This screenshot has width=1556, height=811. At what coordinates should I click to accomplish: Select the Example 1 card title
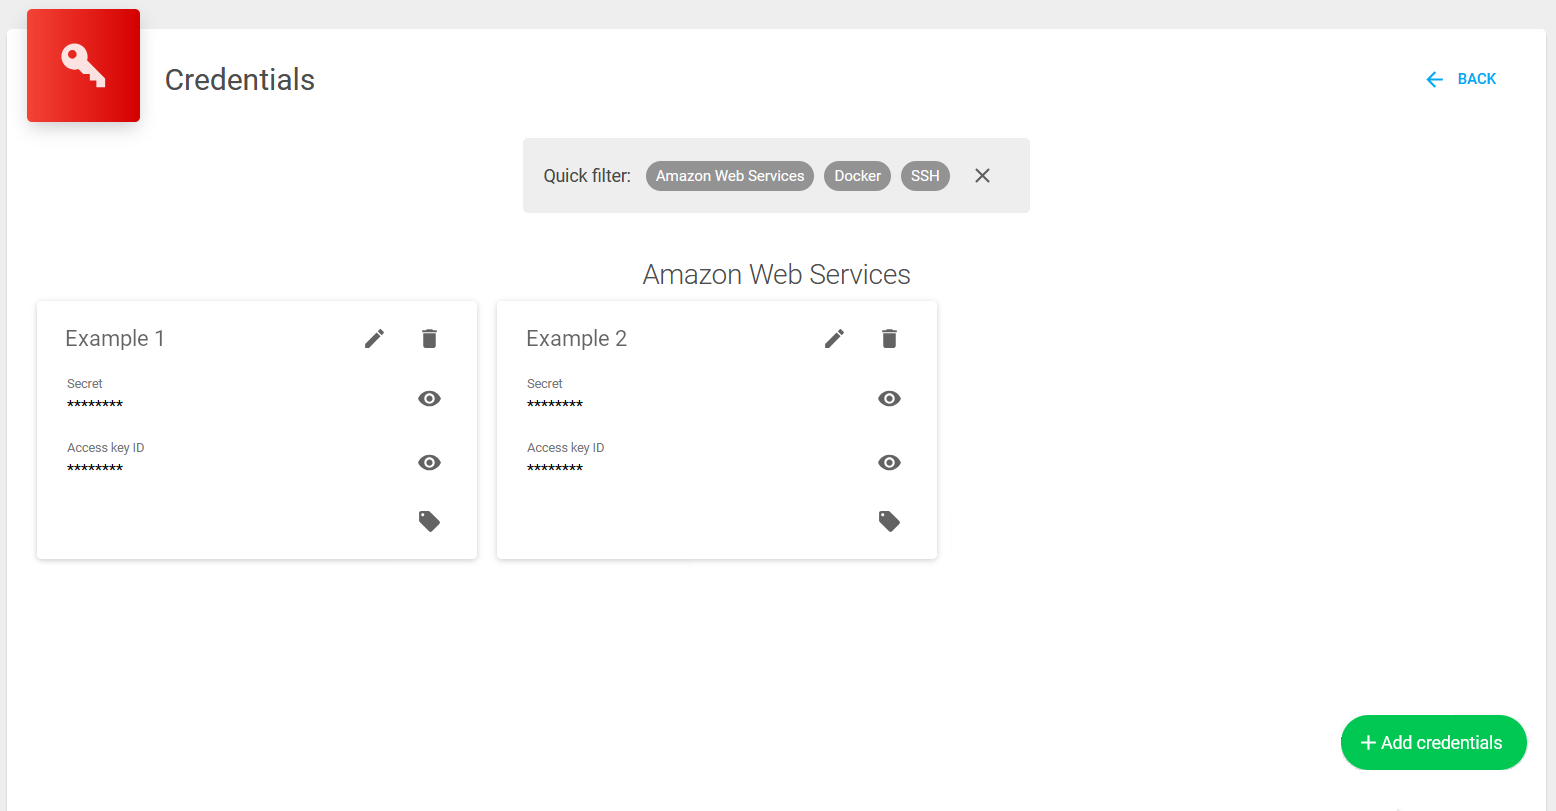click(115, 339)
